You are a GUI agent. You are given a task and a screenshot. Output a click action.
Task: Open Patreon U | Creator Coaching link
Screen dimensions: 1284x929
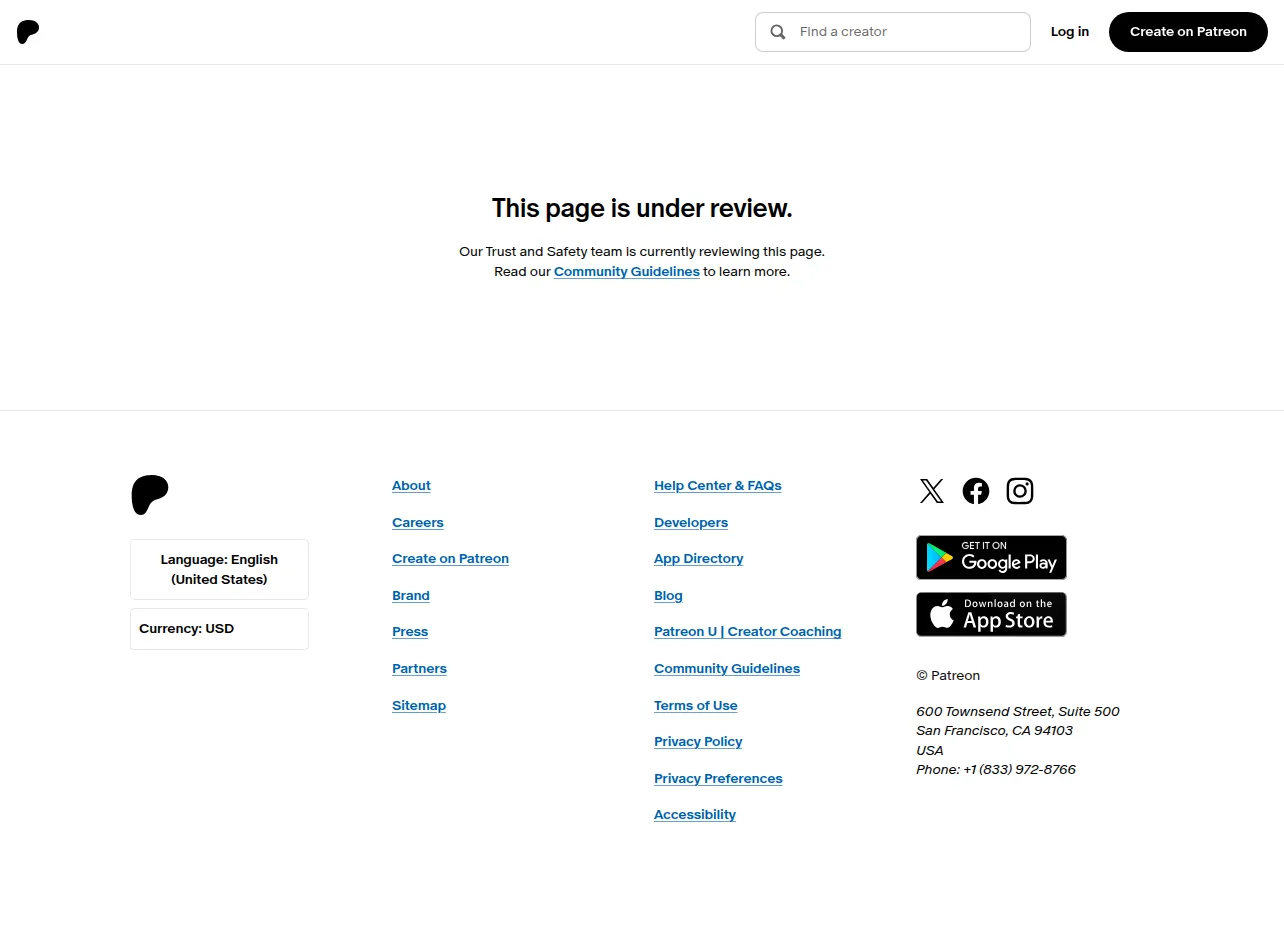748,632
